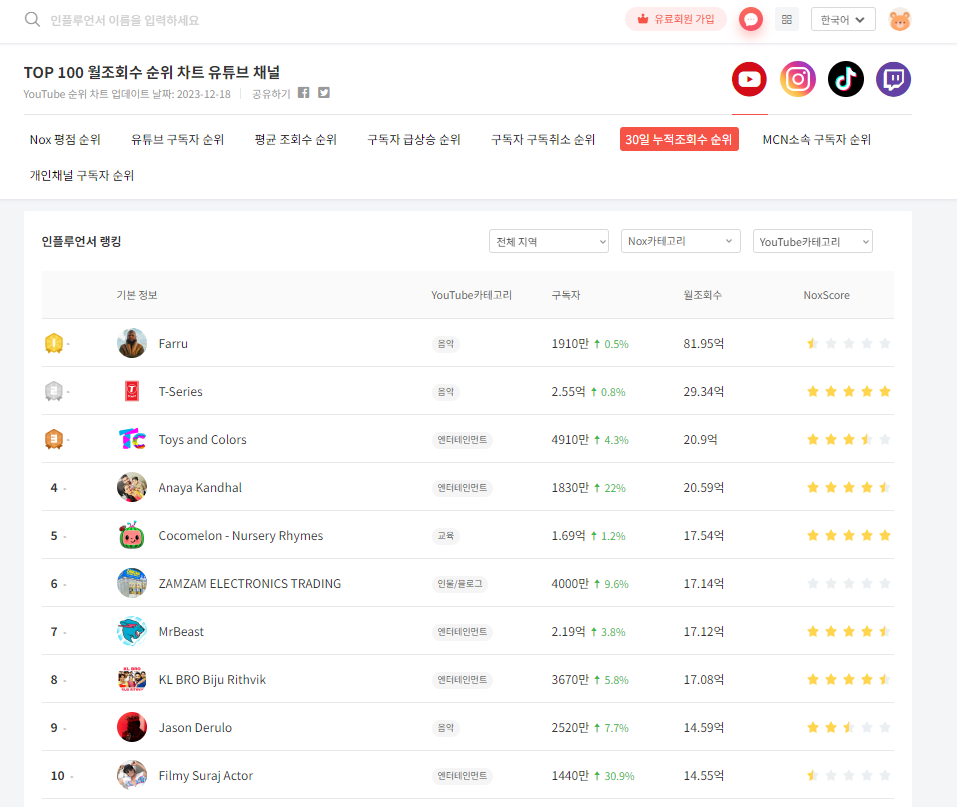Click the search magnifier icon

point(32,20)
